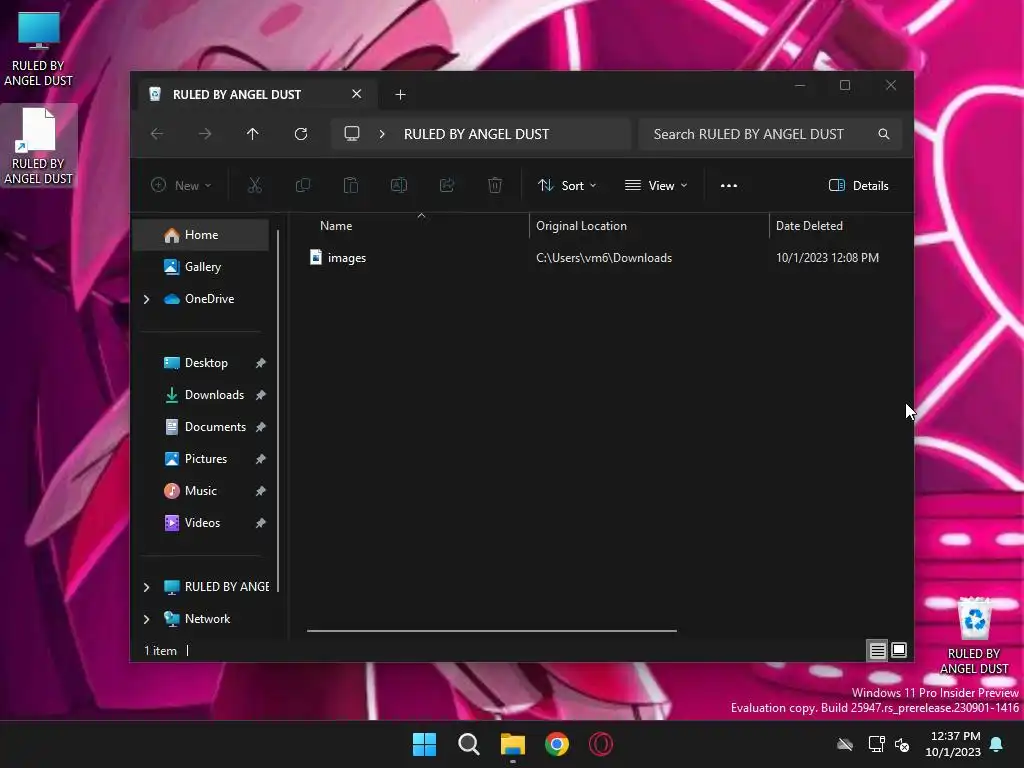Click the Copy icon in toolbar

click(302, 185)
